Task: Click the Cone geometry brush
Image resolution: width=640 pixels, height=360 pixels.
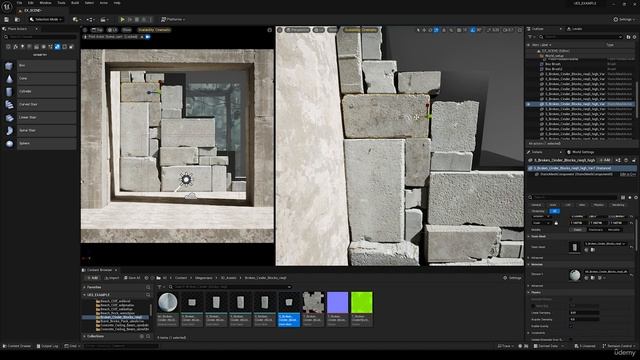Action: (39, 78)
